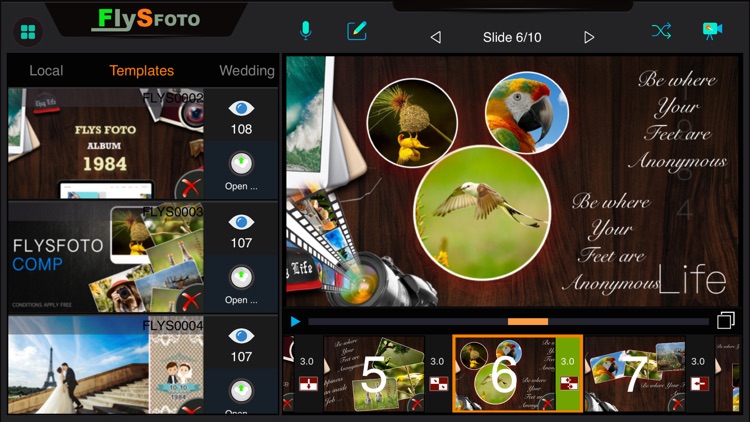Open transition icon between slides 5 and 6
The height and width of the screenshot is (422, 750).
(x=438, y=383)
